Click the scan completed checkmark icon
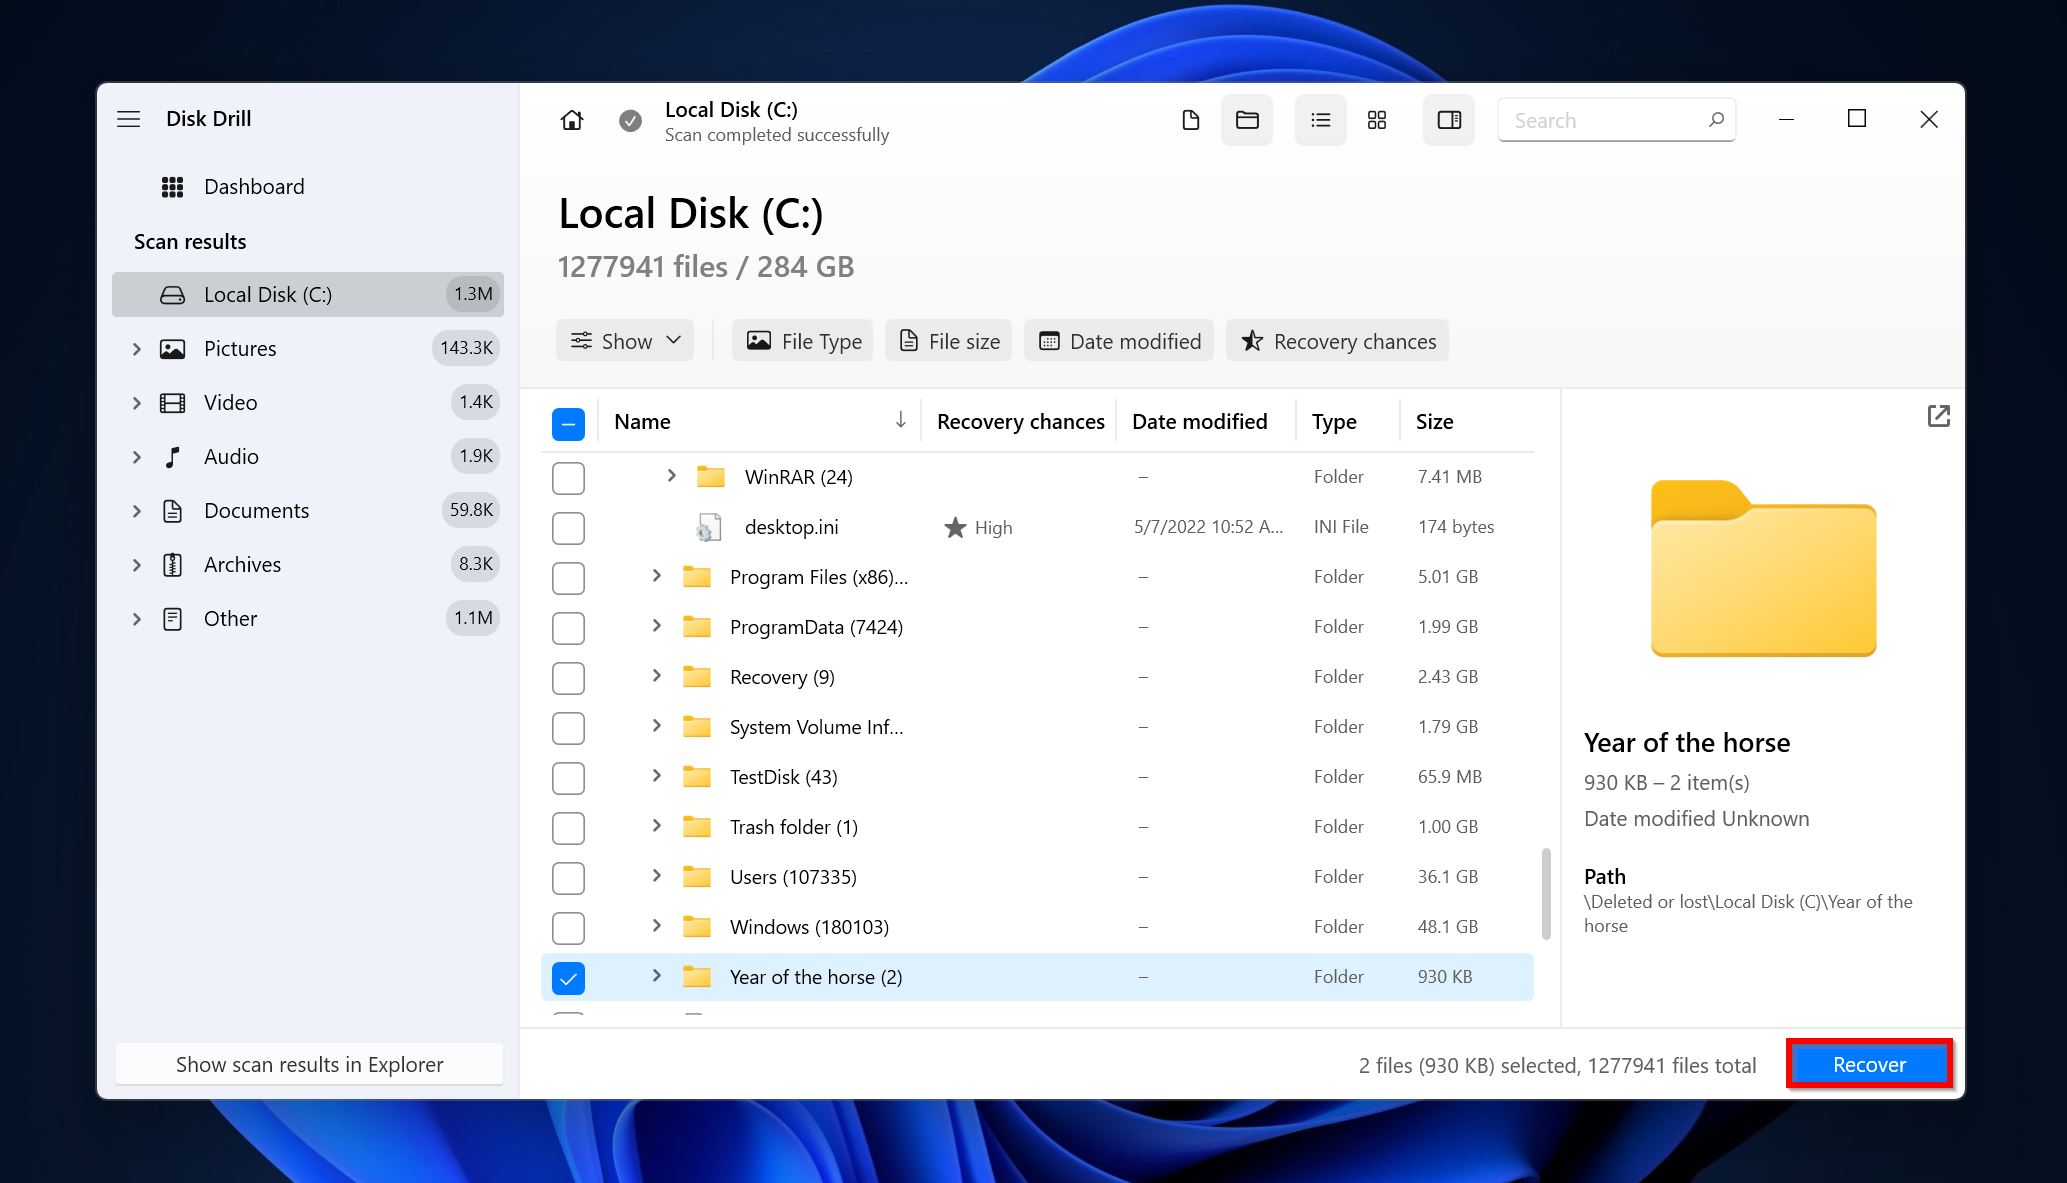 (630, 119)
